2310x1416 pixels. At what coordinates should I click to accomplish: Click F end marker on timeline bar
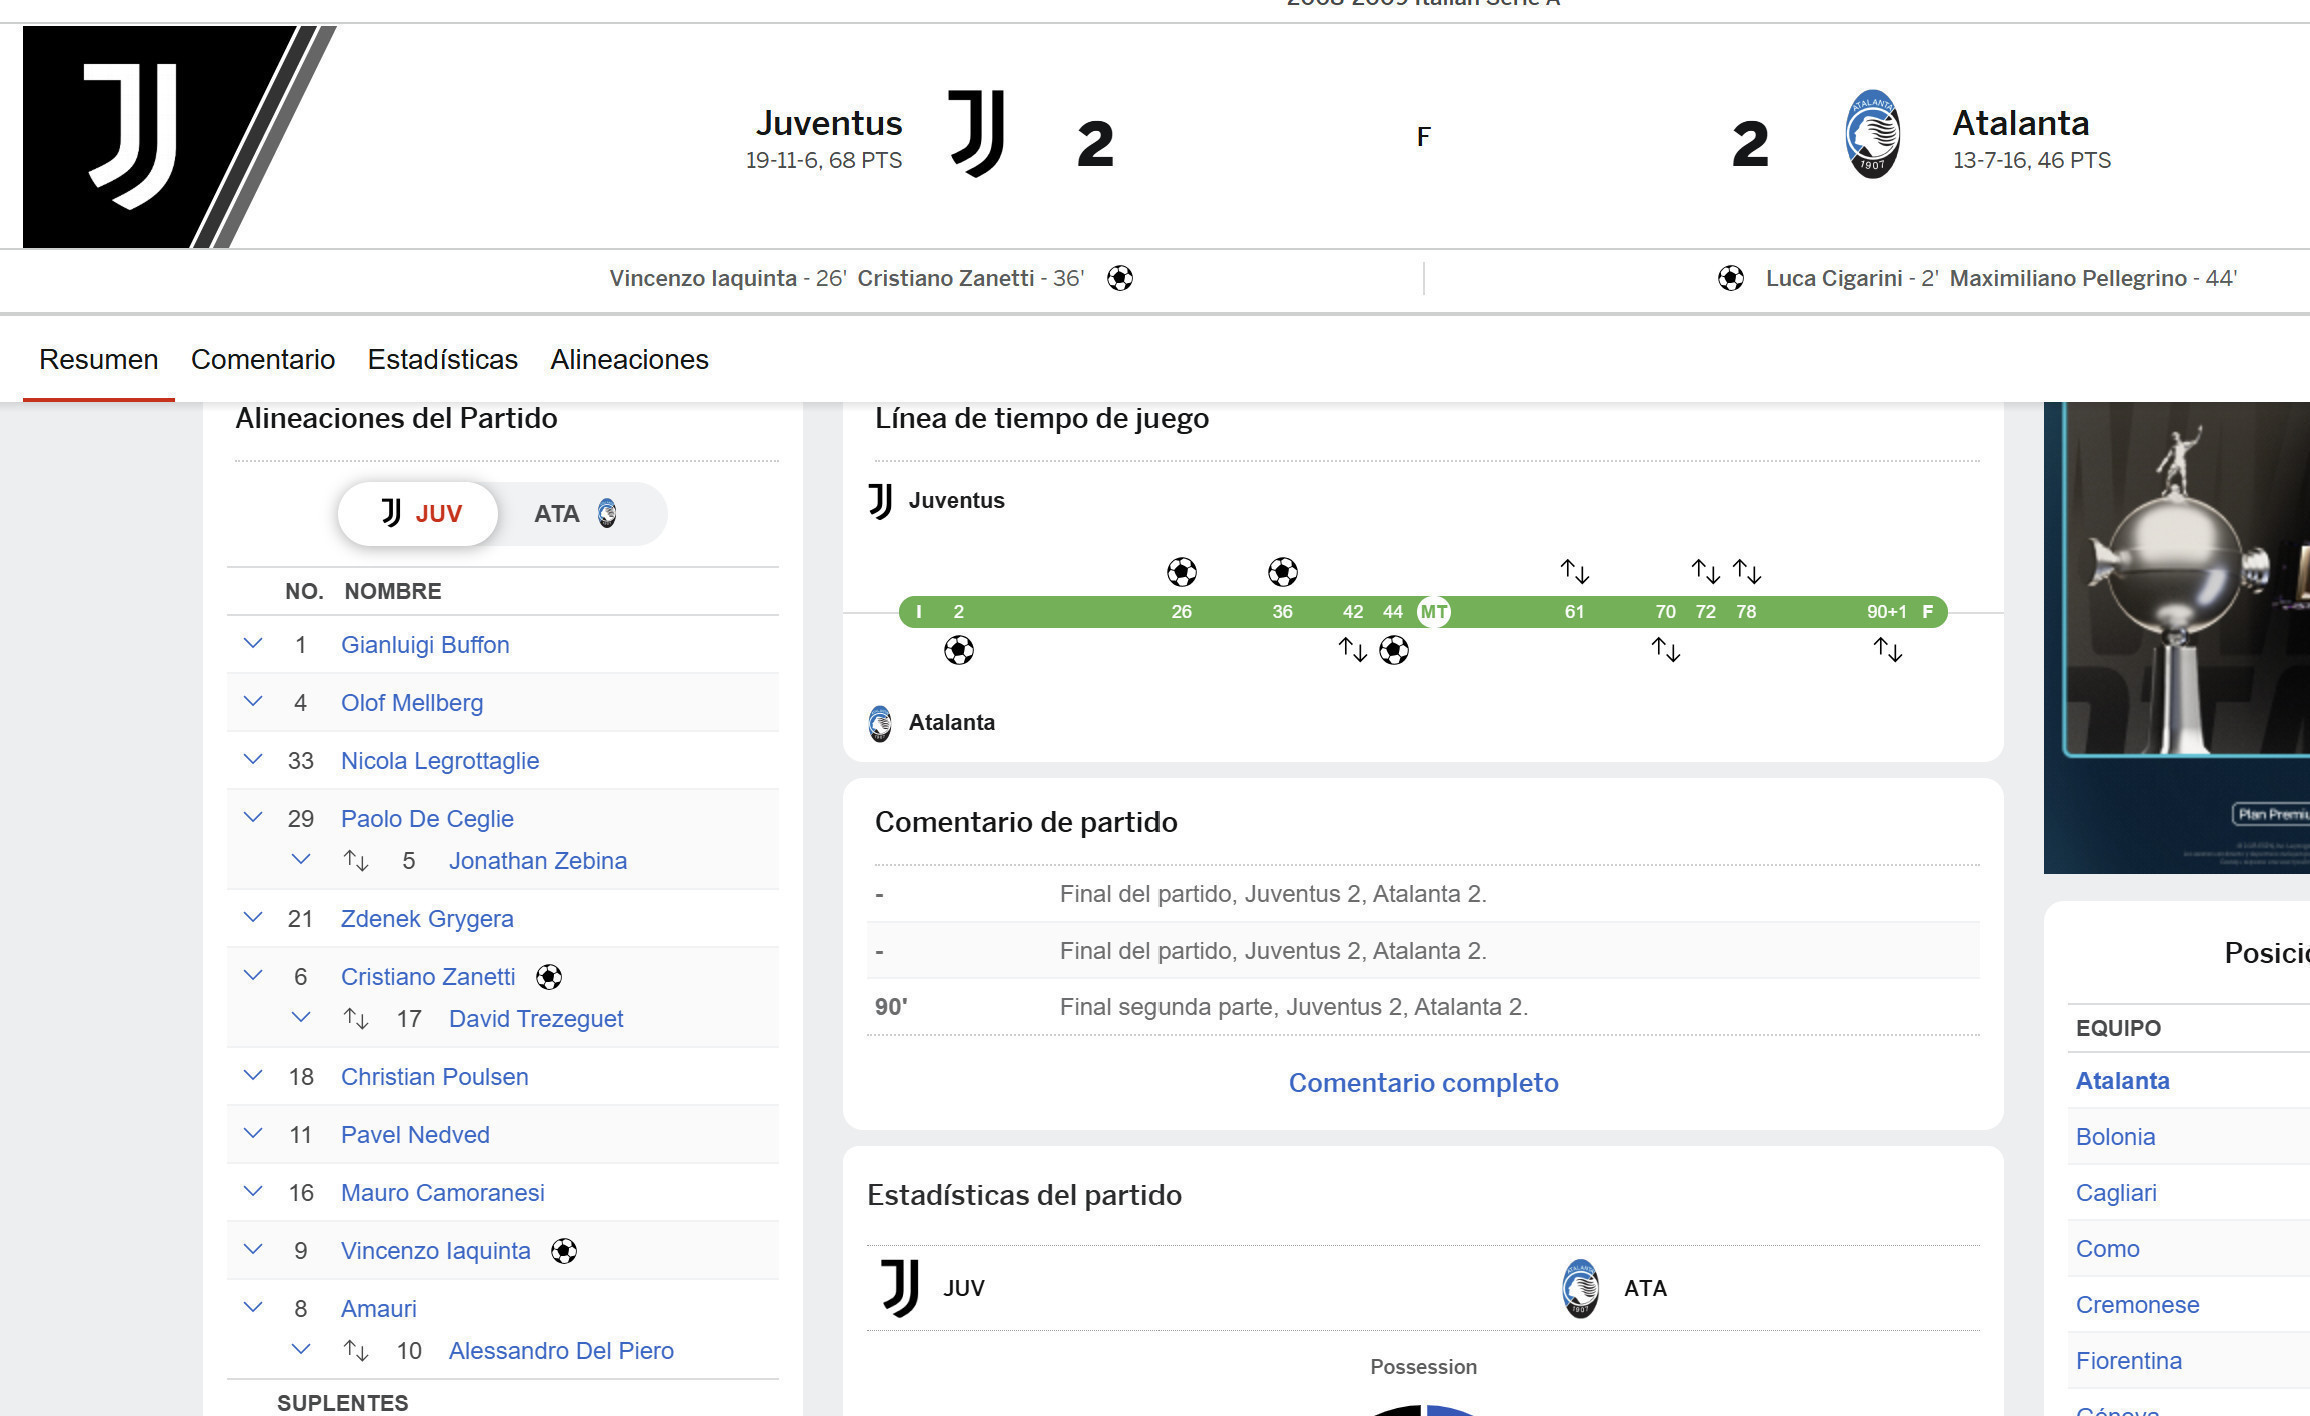tap(1928, 612)
